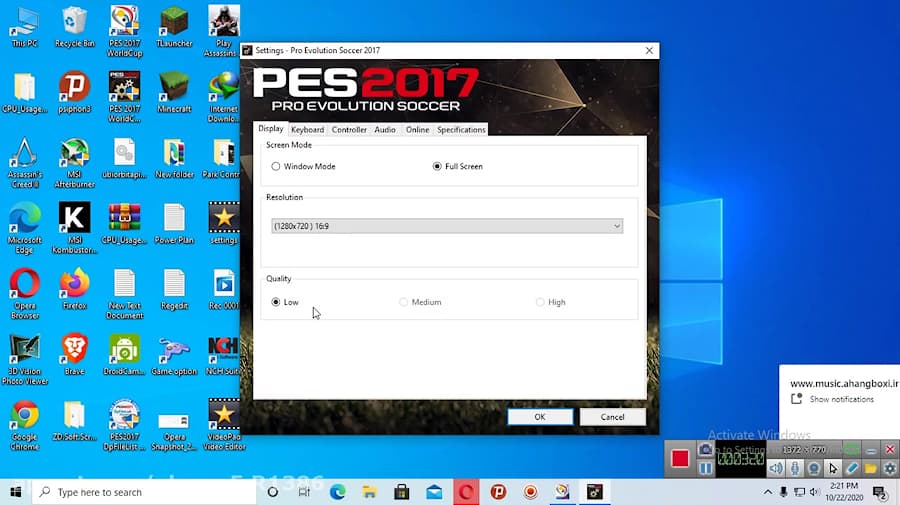900x505 pixels.
Task: Select MSI Kombustor desktop icon
Action: tap(75, 228)
